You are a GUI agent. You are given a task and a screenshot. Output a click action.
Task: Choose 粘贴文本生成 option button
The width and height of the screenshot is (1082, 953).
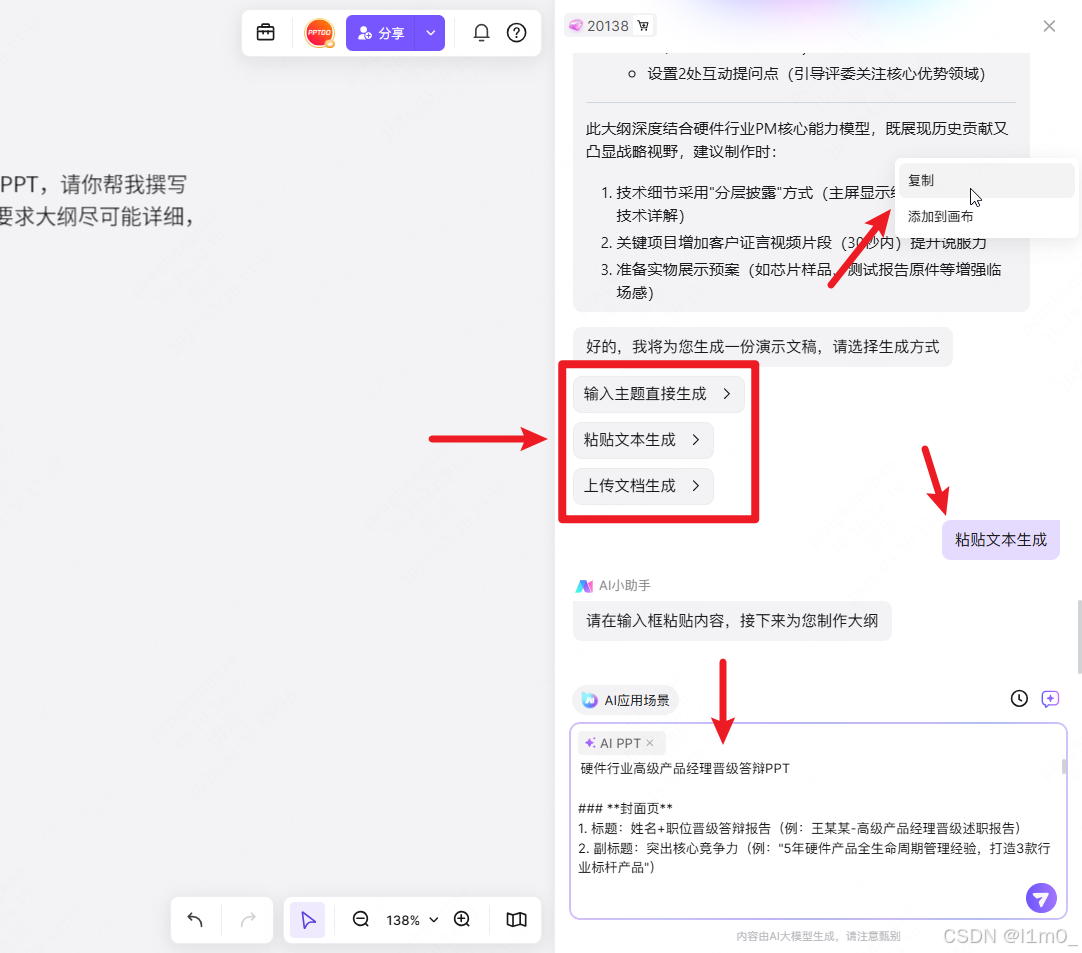(643, 440)
